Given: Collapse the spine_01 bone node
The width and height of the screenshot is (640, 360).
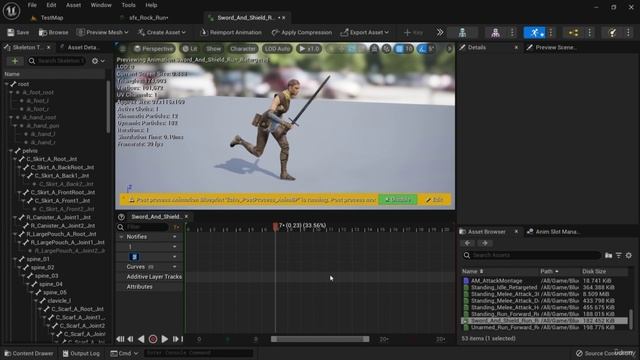Looking at the screenshot, I should pos(15,259).
